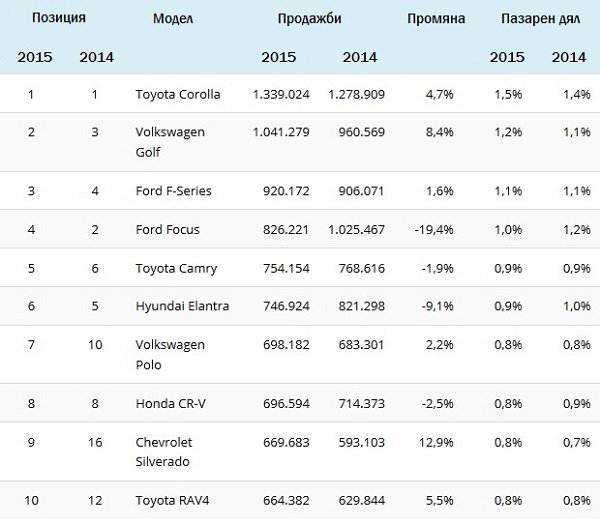Screen dimensions: 600x524
Task: Click the Ford Focus model name
Action: pos(167,229)
